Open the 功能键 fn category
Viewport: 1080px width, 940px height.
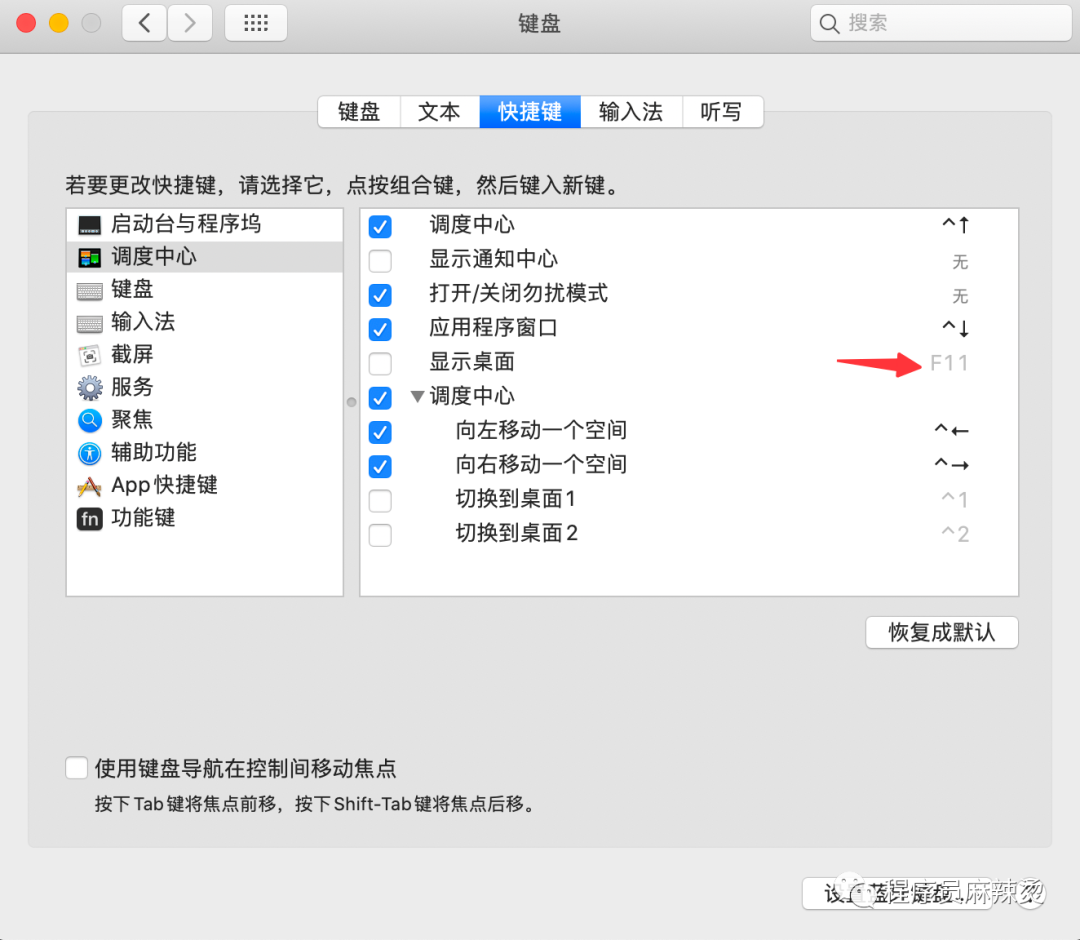(89, 518)
